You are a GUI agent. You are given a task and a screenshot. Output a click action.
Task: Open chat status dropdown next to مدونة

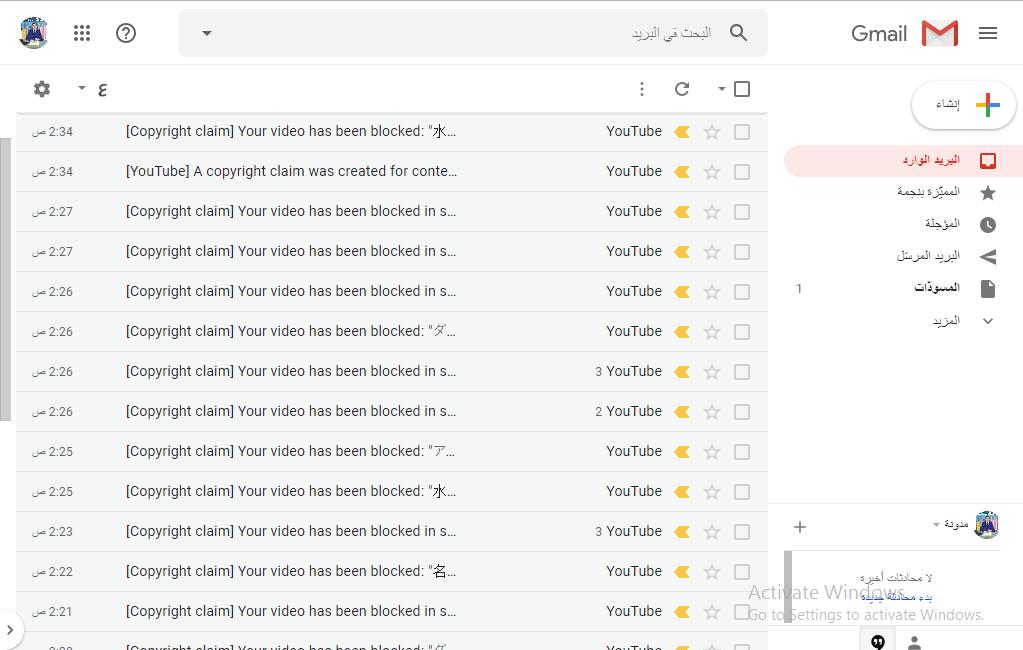click(x=936, y=525)
